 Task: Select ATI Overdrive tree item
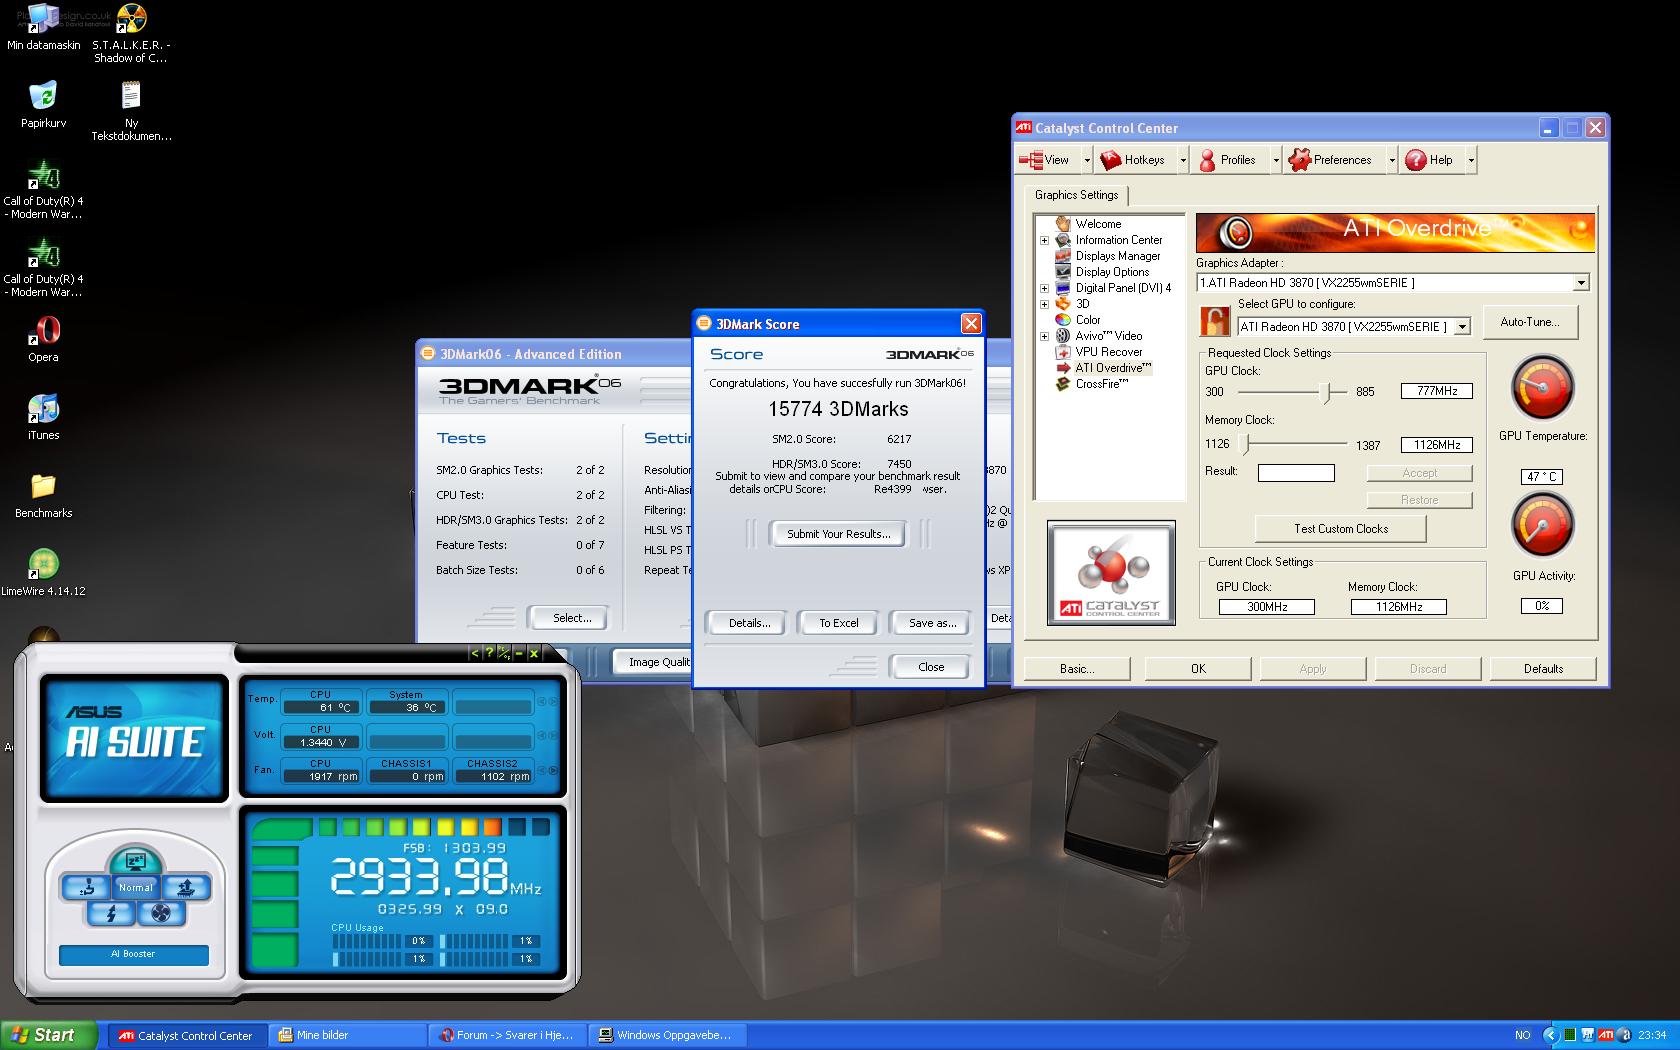(1113, 368)
